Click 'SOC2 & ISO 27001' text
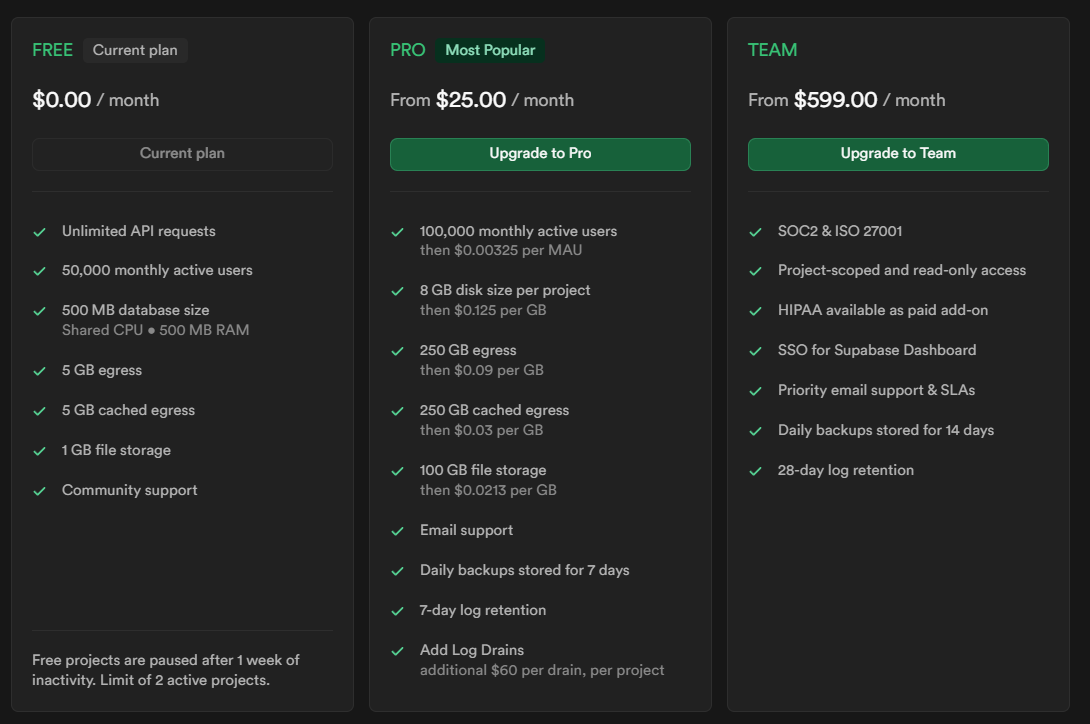This screenshot has width=1090, height=724. click(840, 231)
